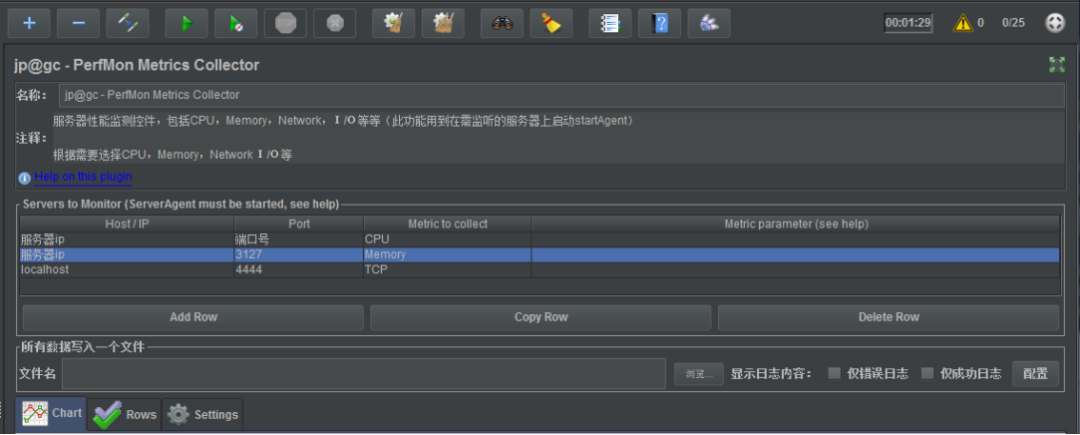Click the yellow warning triangle icon
The image size is (1080, 435).
point(963,23)
